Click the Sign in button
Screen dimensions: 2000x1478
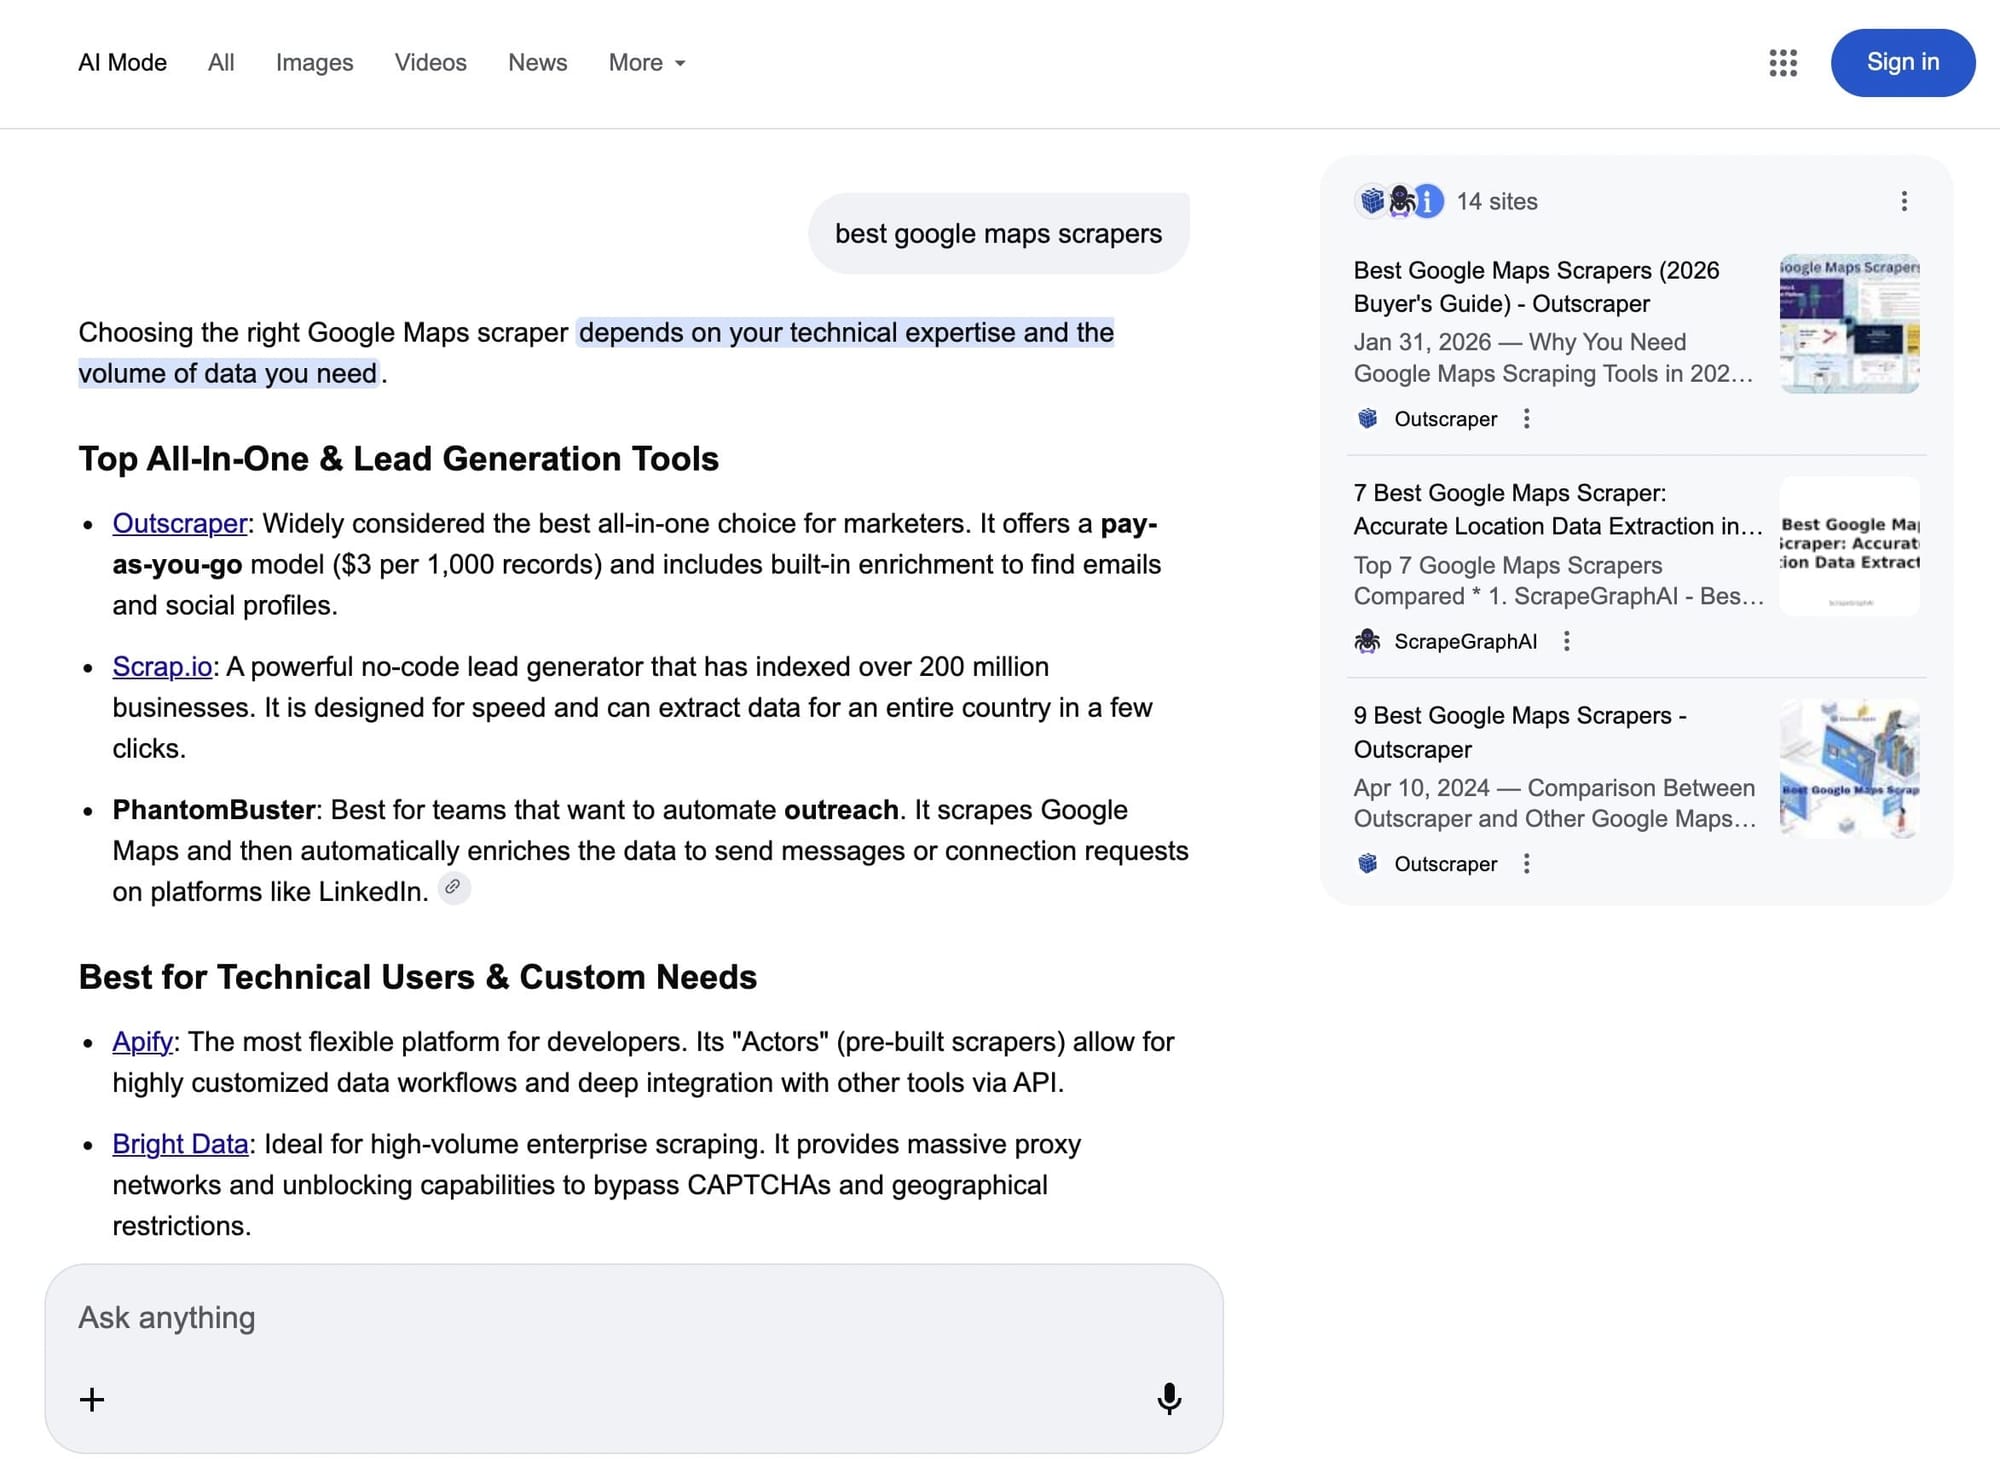pos(1901,62)
